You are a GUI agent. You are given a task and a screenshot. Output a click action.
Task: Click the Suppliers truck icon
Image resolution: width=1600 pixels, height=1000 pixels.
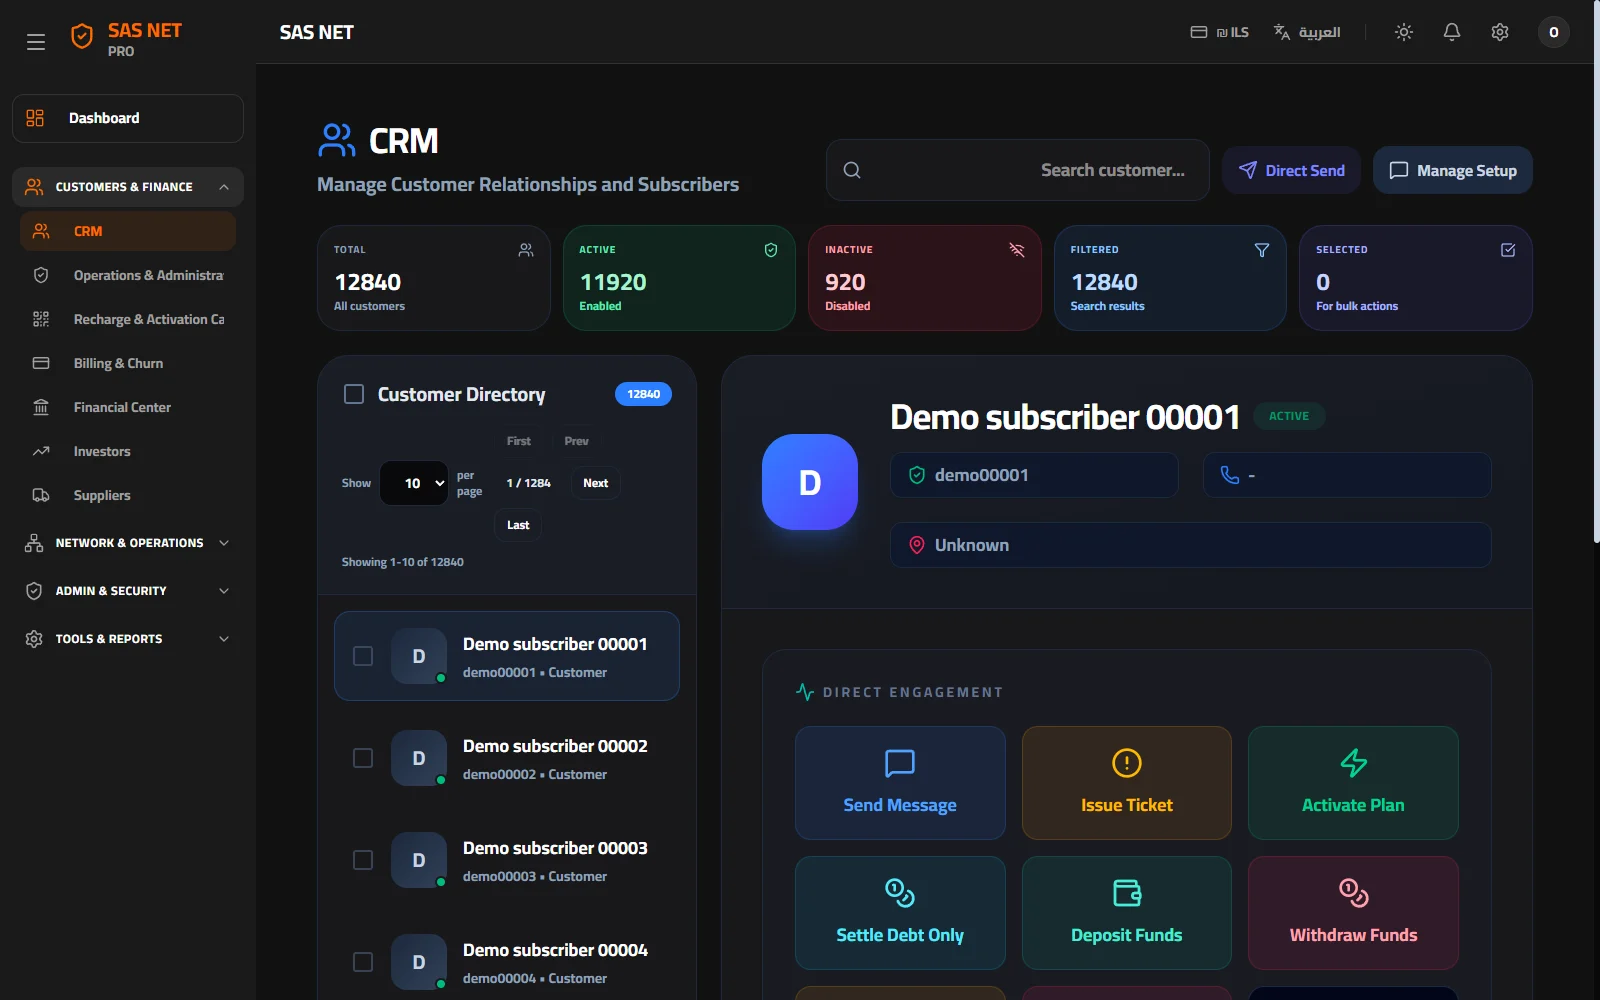pos(41,495)
